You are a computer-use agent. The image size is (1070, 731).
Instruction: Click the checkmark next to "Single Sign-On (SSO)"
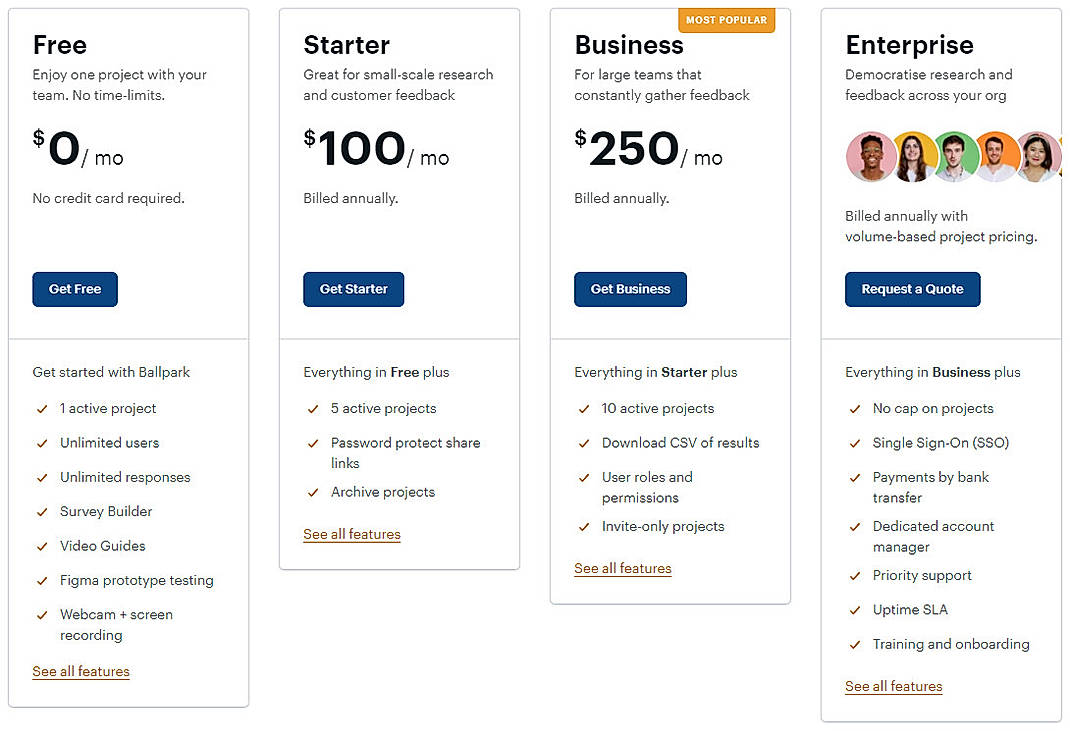pos(855,443)
